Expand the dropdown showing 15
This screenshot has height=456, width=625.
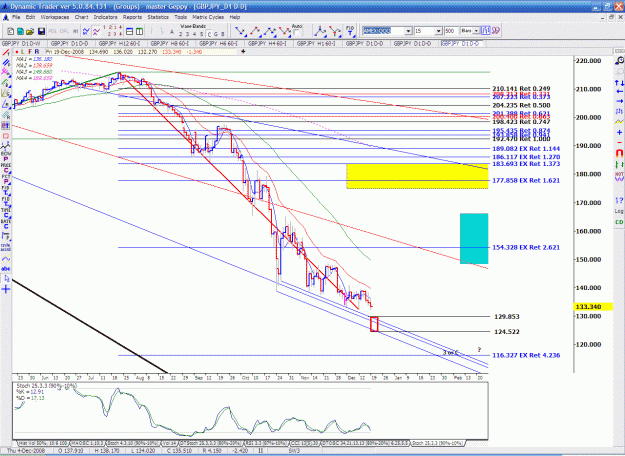pyautogui.click(x=438, y=31)
